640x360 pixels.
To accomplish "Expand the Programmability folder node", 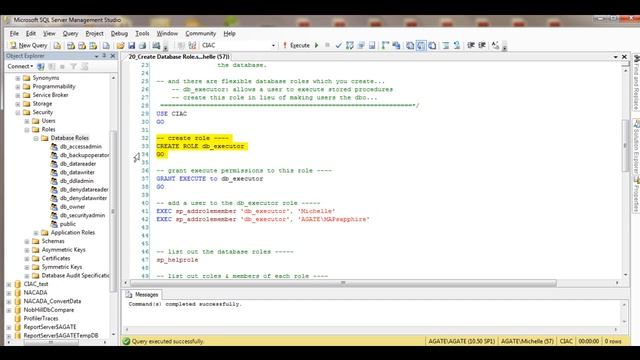I will click(x=18, y=87).
